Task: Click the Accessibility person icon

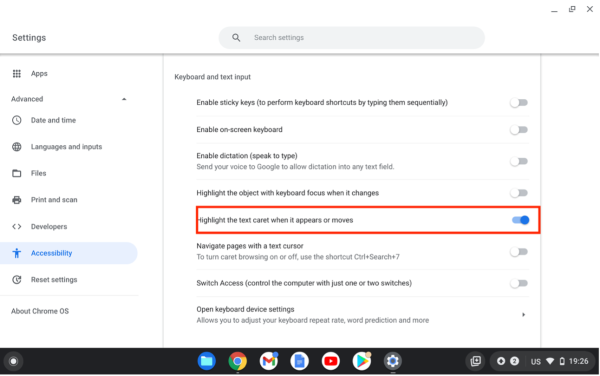Action: tap(16, 253)
